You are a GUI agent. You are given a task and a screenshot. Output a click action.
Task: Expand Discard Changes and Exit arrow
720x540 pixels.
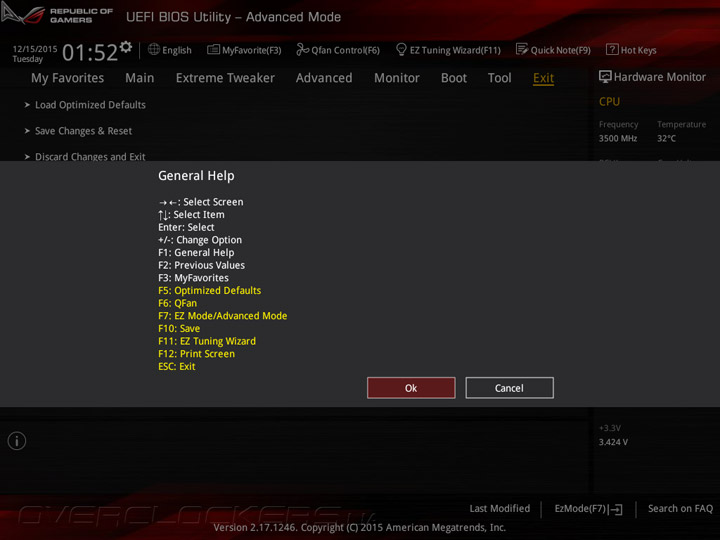27,157
